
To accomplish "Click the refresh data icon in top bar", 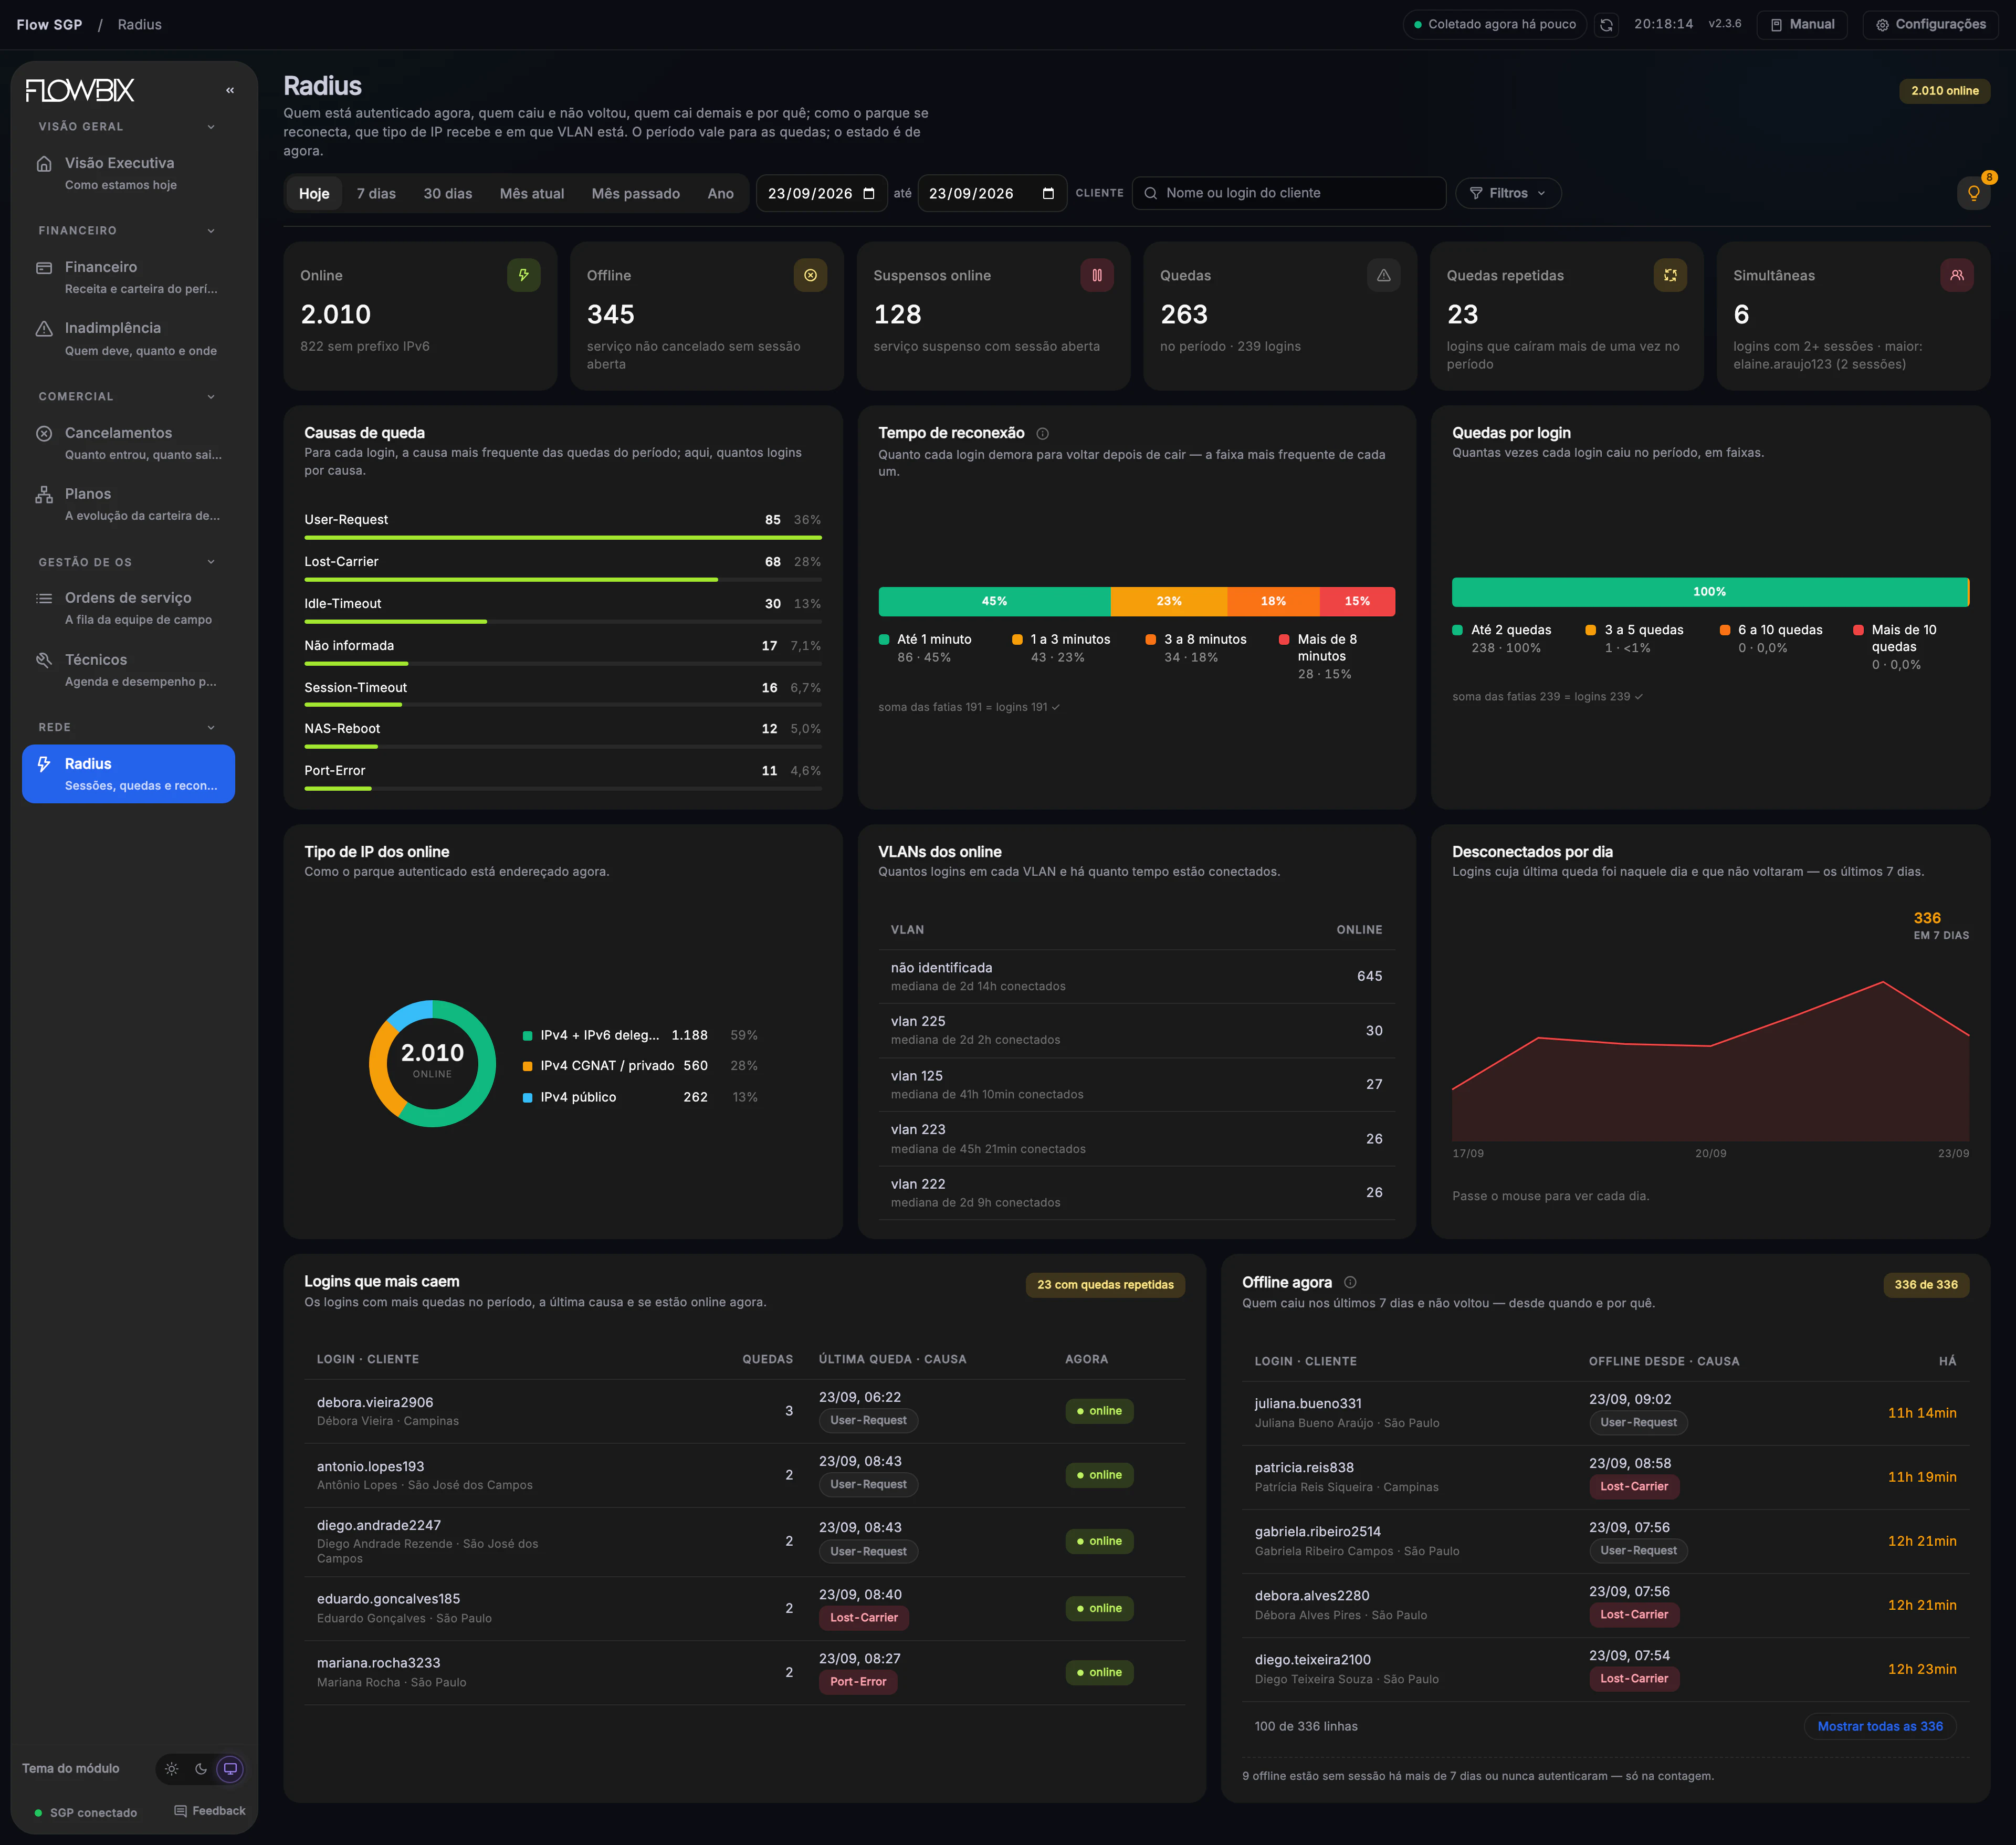I will coord(1606,25).
